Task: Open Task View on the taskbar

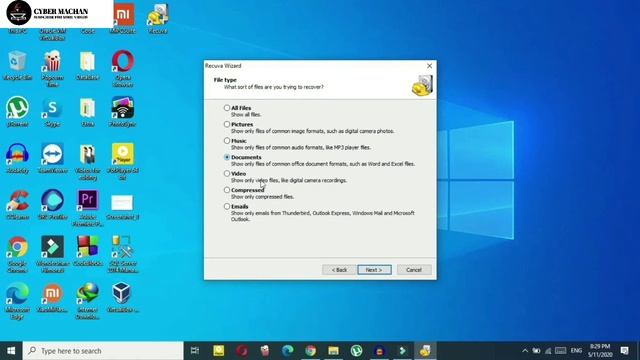Action: [x=195, y=351]
